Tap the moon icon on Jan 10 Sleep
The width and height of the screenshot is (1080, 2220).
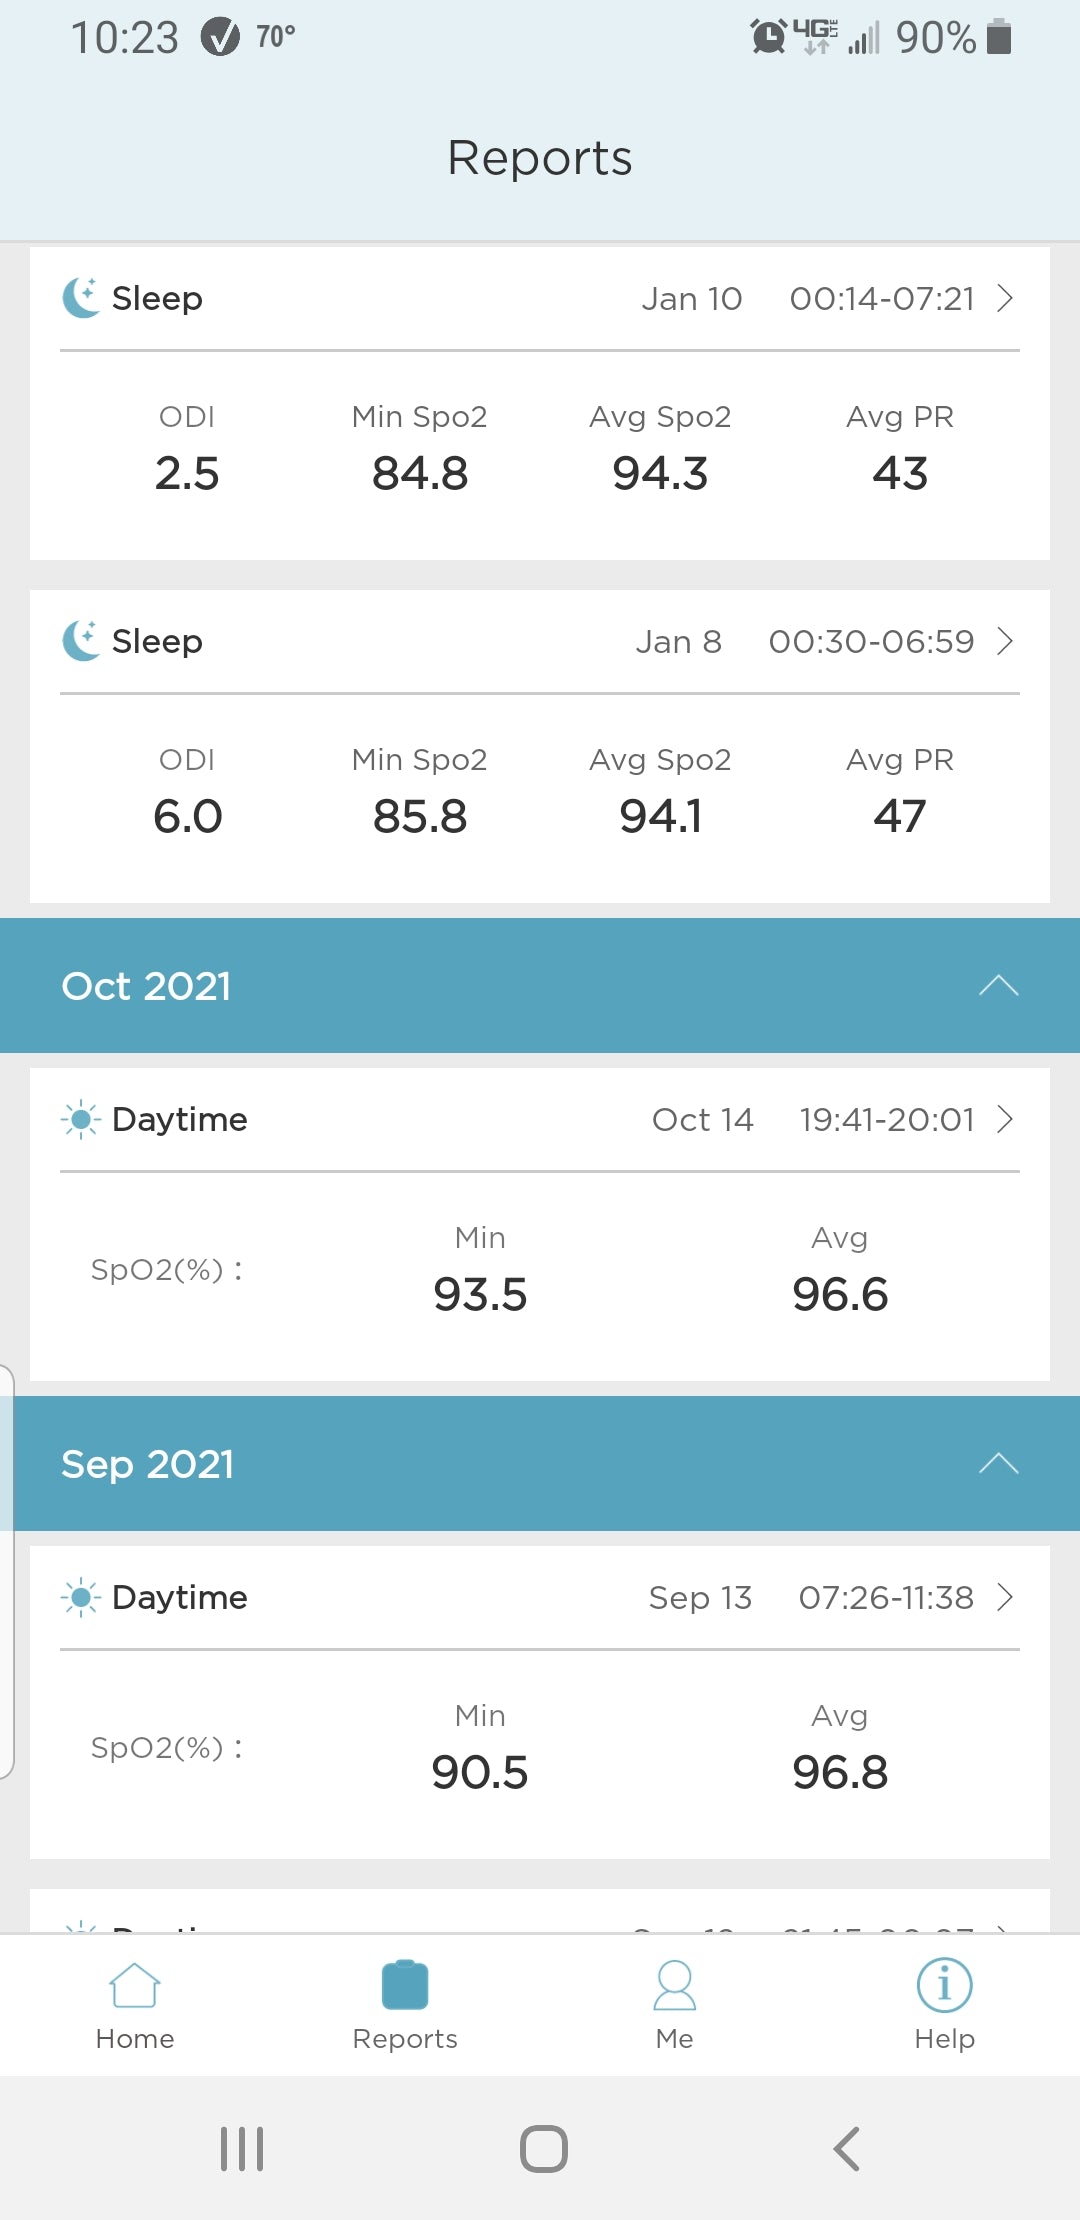point(81,298)
